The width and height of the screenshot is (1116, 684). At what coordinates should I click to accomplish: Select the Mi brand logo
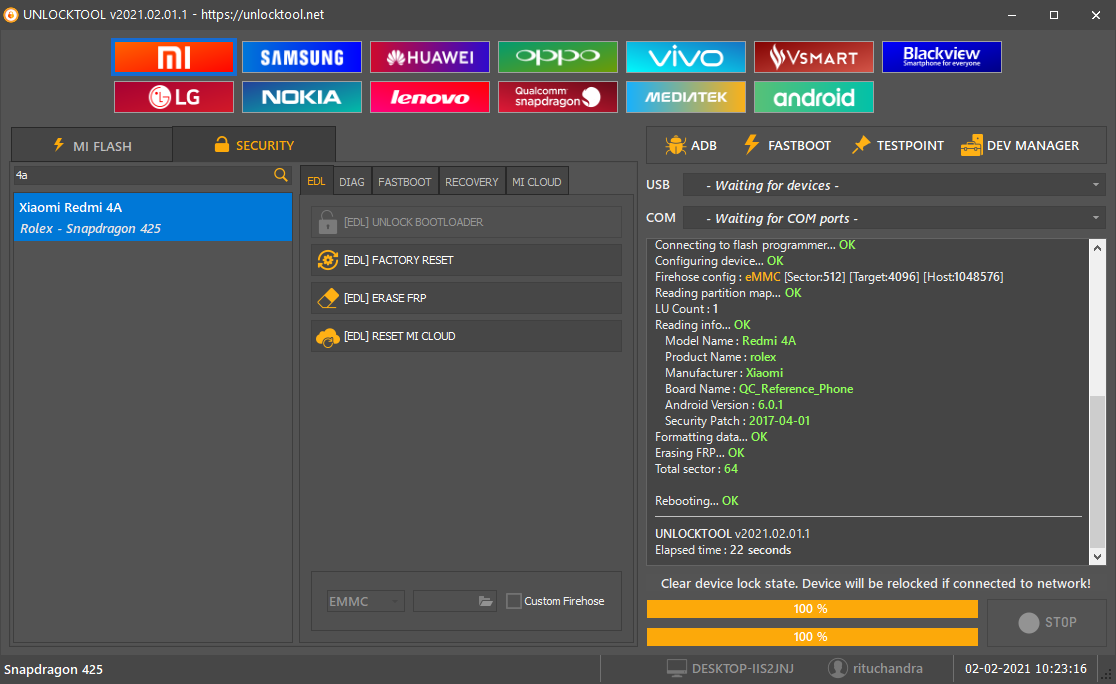click(x=174, y=57)
